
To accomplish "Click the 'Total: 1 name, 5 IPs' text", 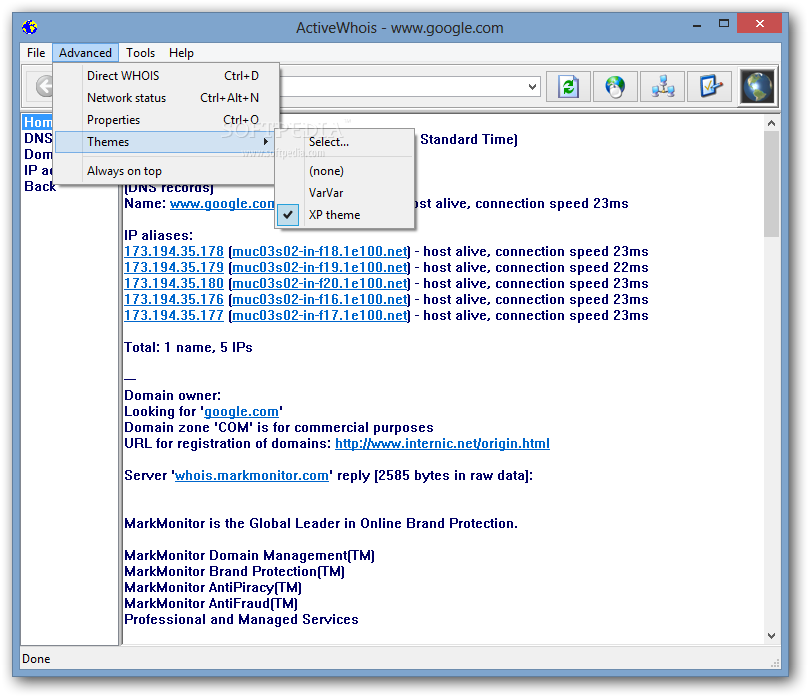I will tap(188, 348).
